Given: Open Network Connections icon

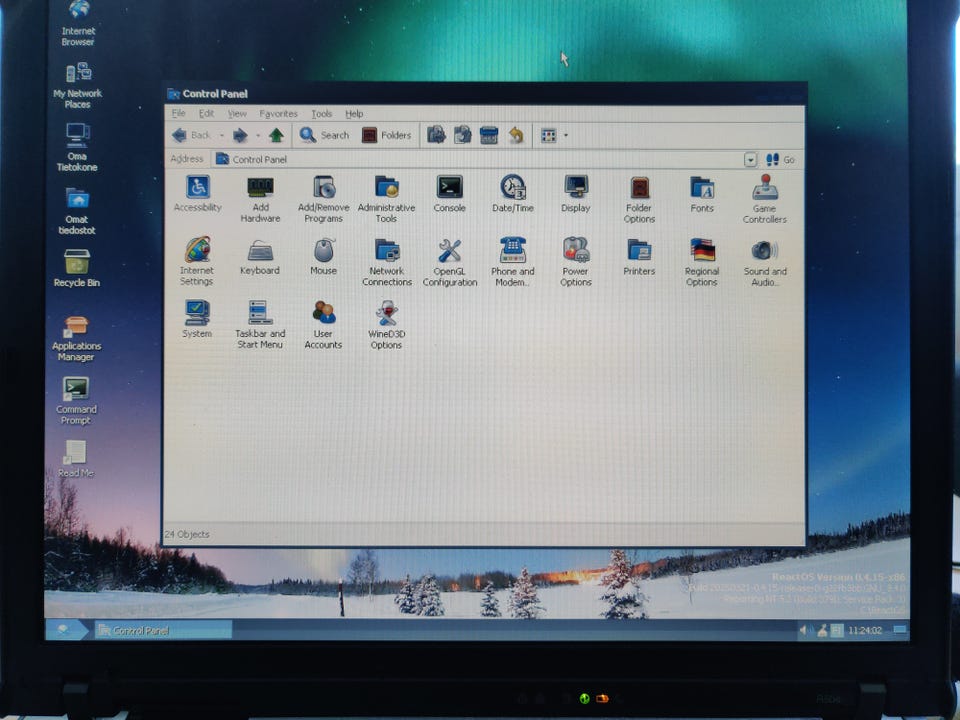Looking at the screenshot, I should coord(386,251).
